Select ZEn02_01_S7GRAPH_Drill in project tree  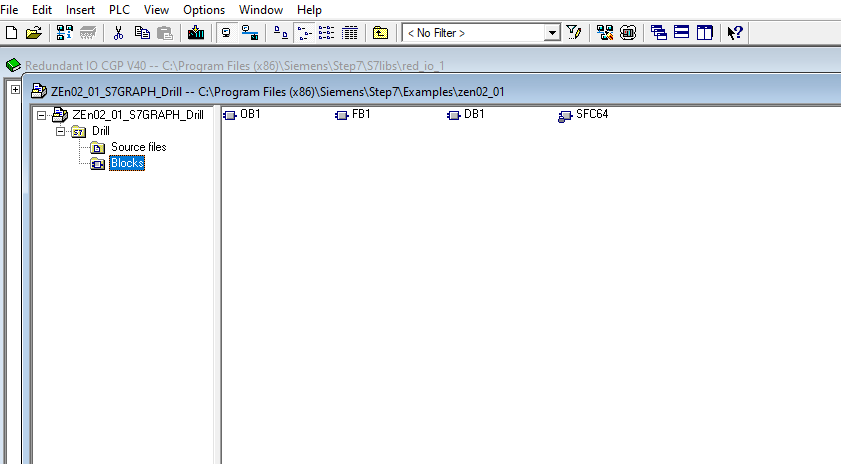pyautogui.click(x=138, y=115)
